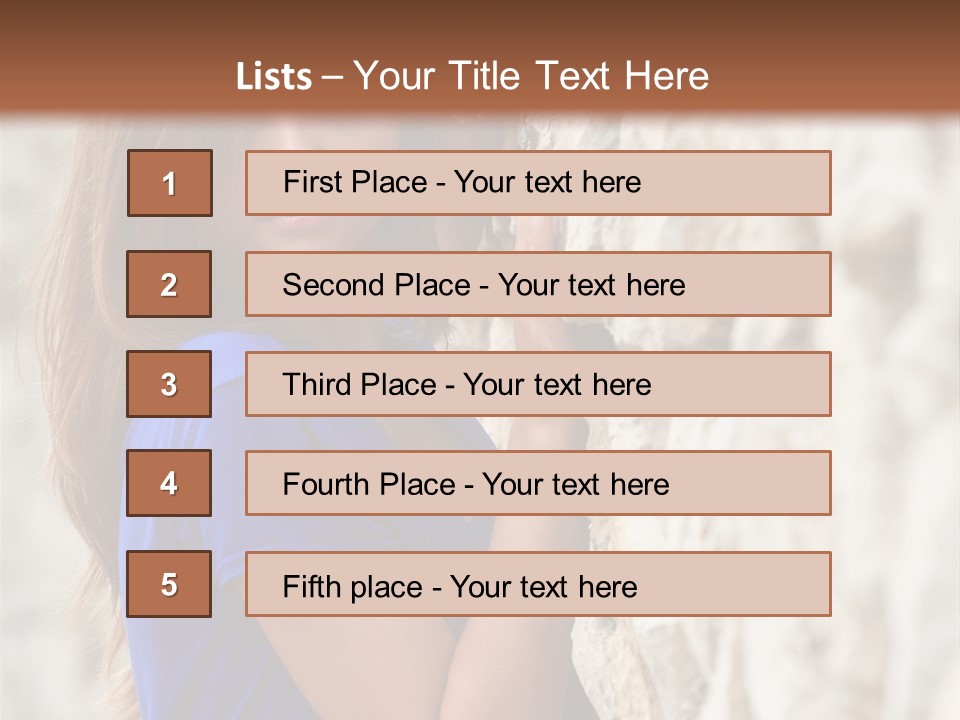This screenshot has width=960, height=720.
Task: Select the Third Place text bar
Action: [x=538, y=384]
